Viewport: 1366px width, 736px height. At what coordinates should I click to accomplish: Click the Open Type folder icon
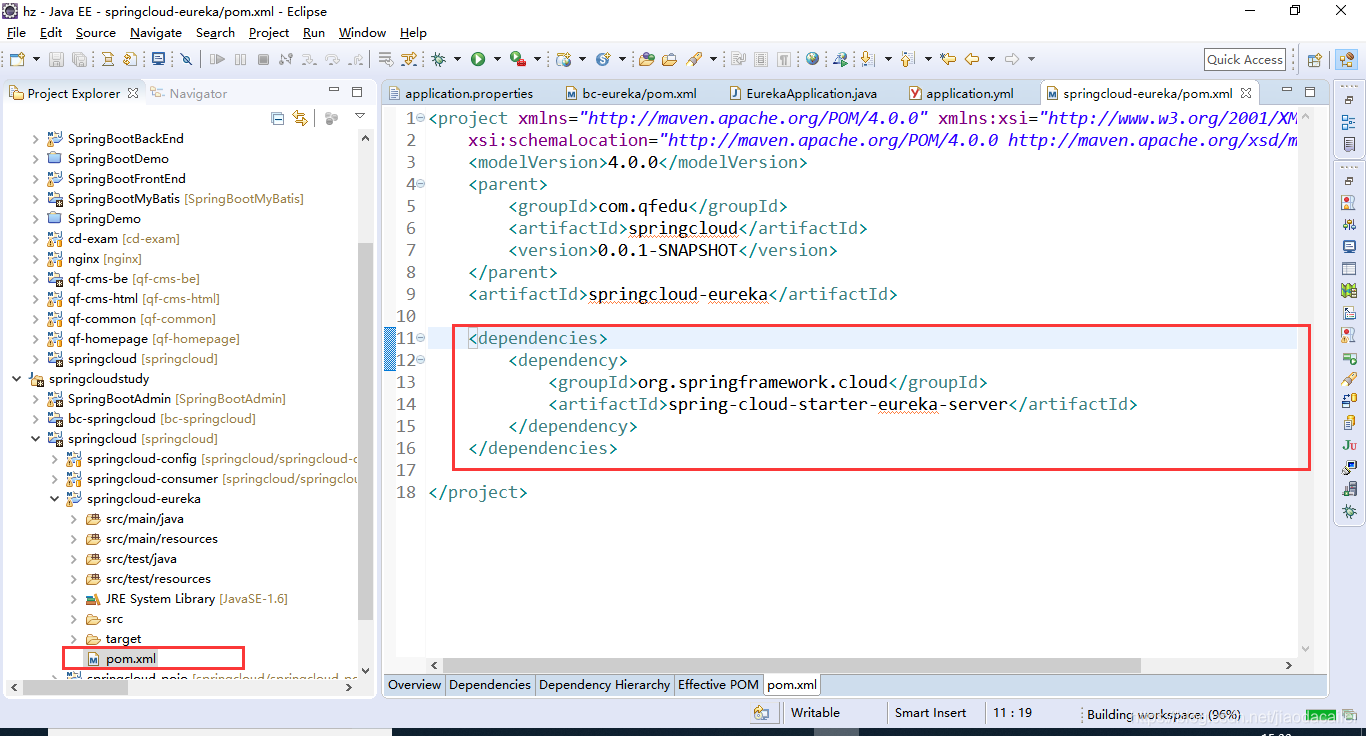[x=646, y=59]
